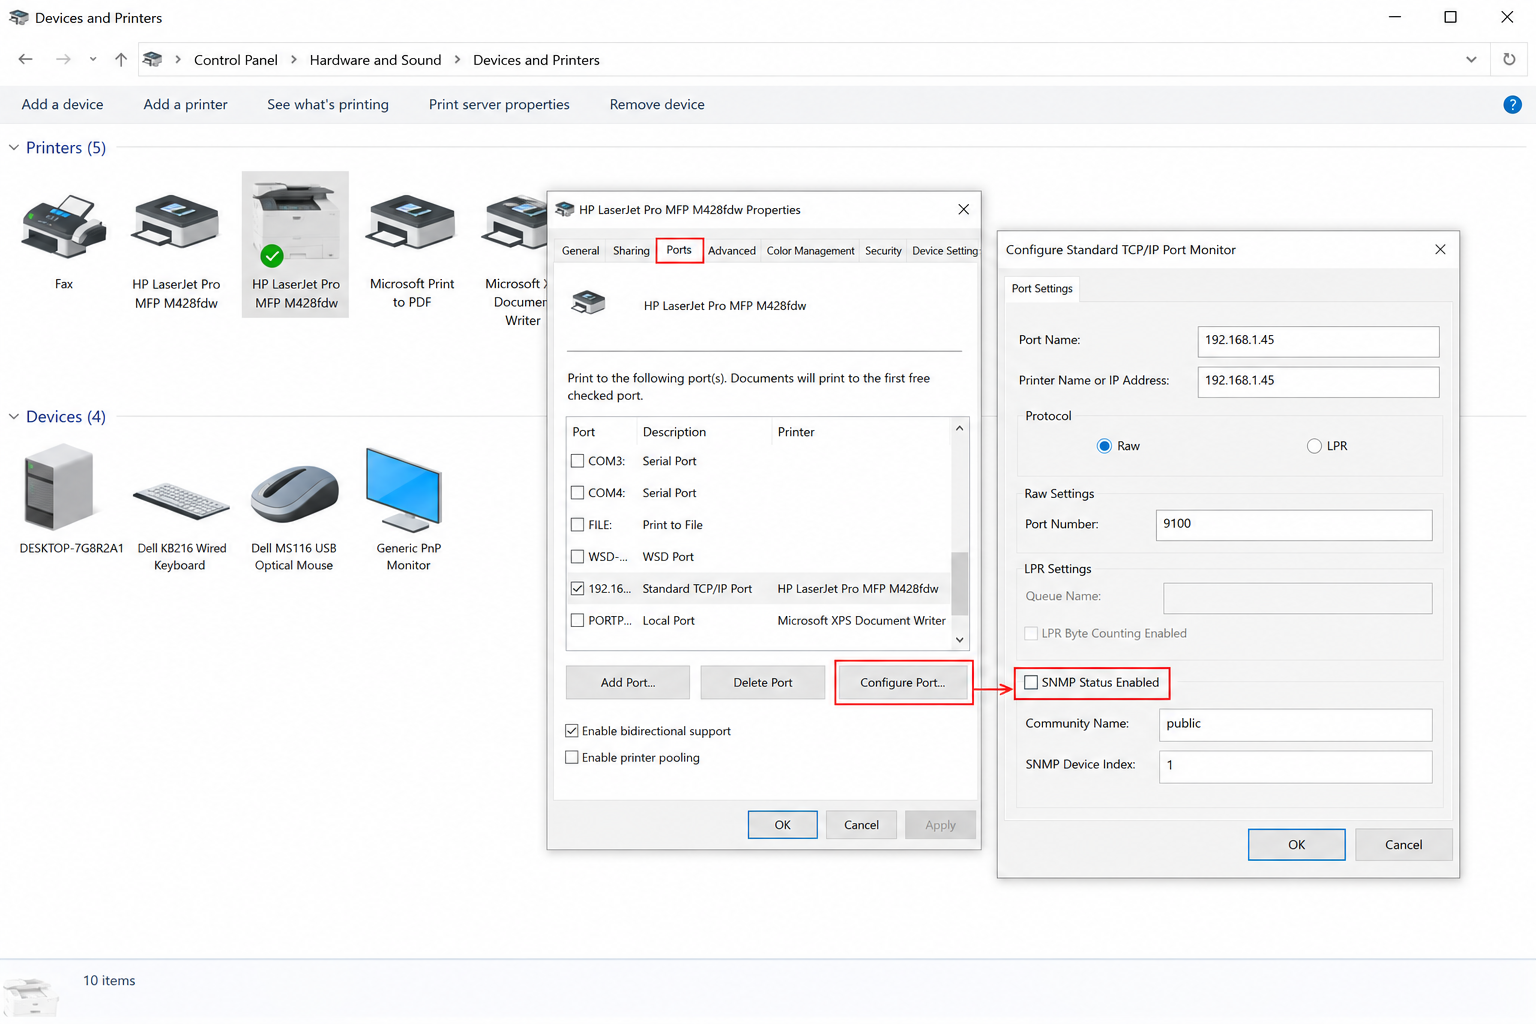
Task: Select DESKTOP-7G8R2A1 computer device
Action: [60, 488]
